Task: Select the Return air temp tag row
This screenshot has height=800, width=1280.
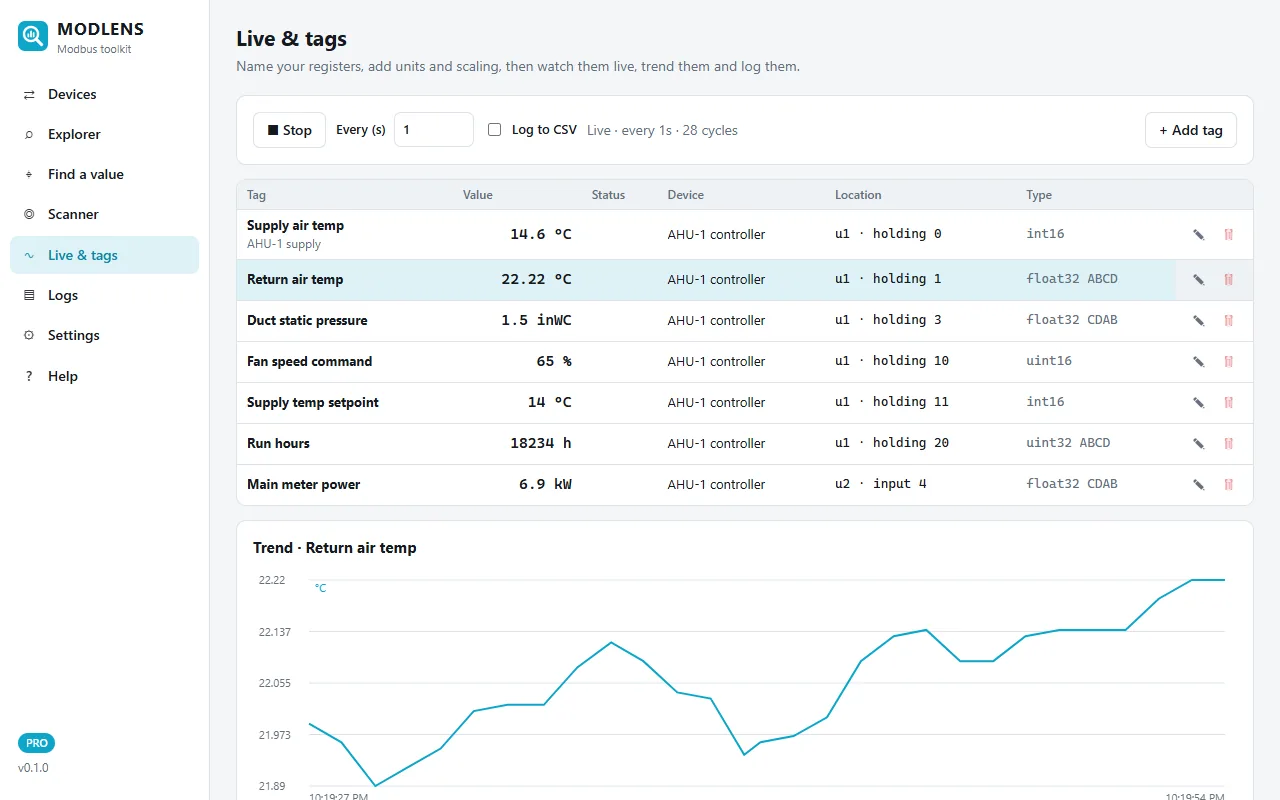Action: [744, 280]
